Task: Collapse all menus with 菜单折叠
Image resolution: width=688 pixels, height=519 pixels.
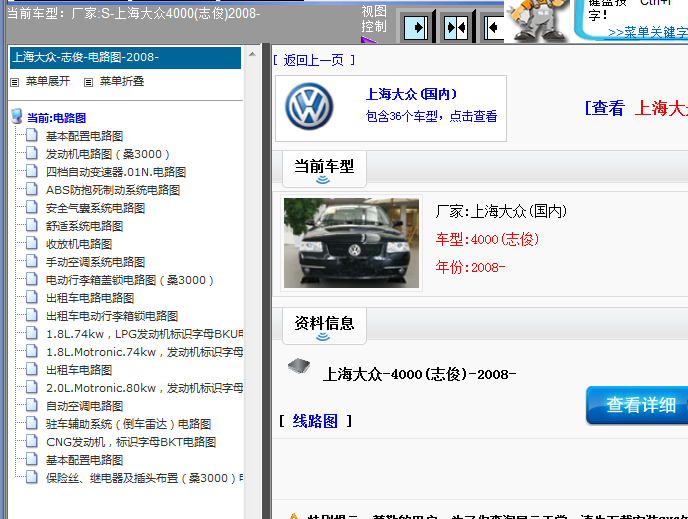Action: [122, 81]
